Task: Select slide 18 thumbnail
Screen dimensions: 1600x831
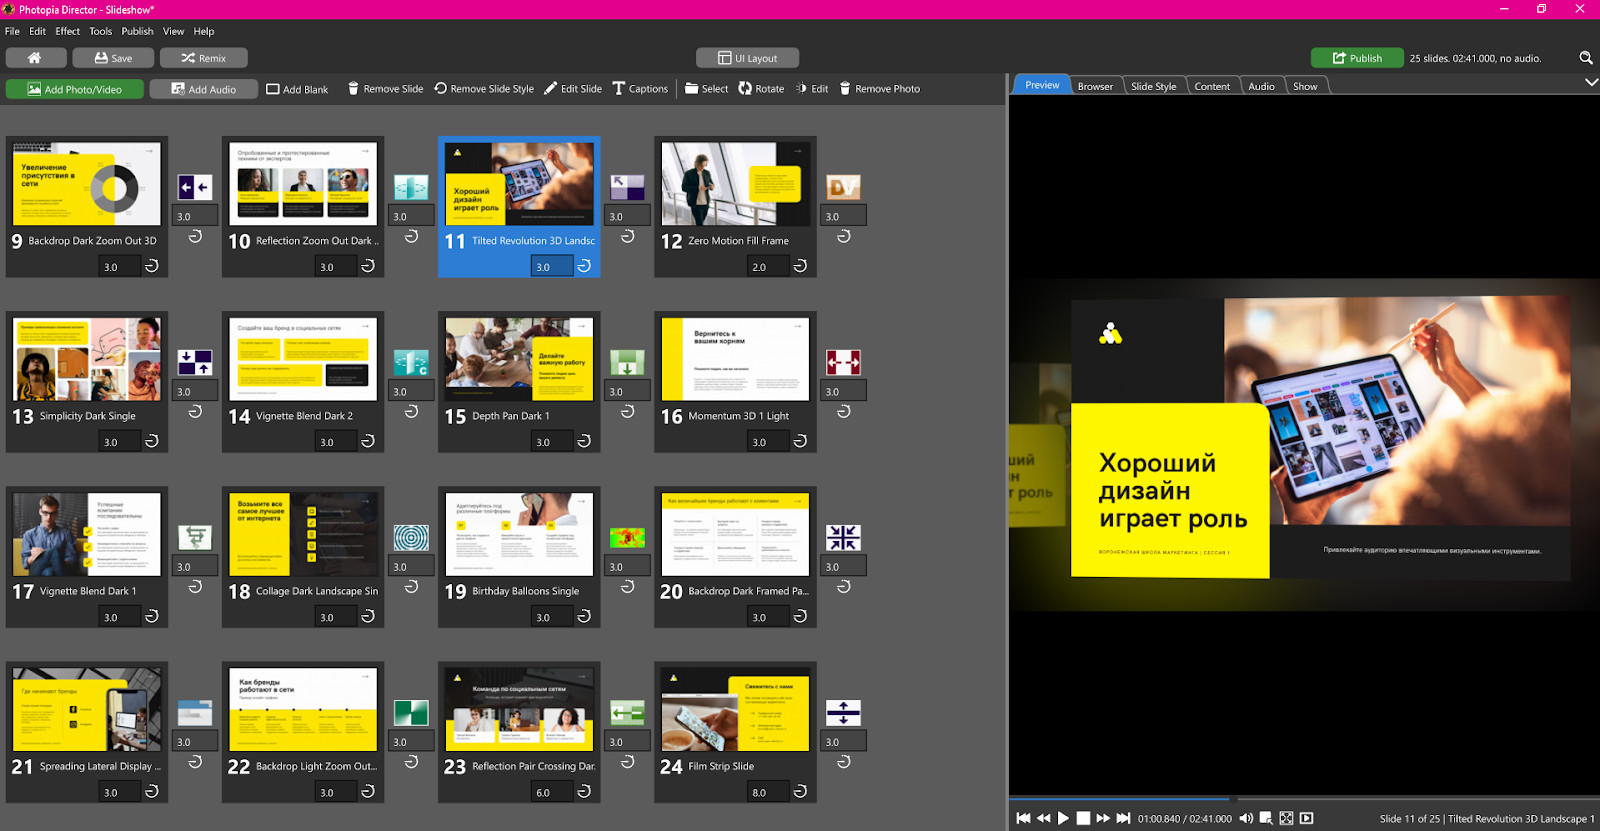Action: 303,534
